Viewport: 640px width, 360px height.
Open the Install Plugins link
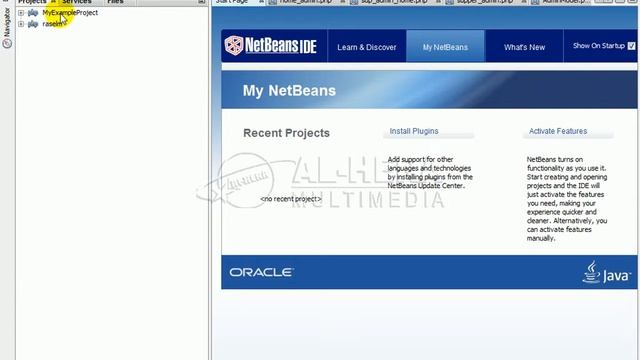[x=414, y=131]
